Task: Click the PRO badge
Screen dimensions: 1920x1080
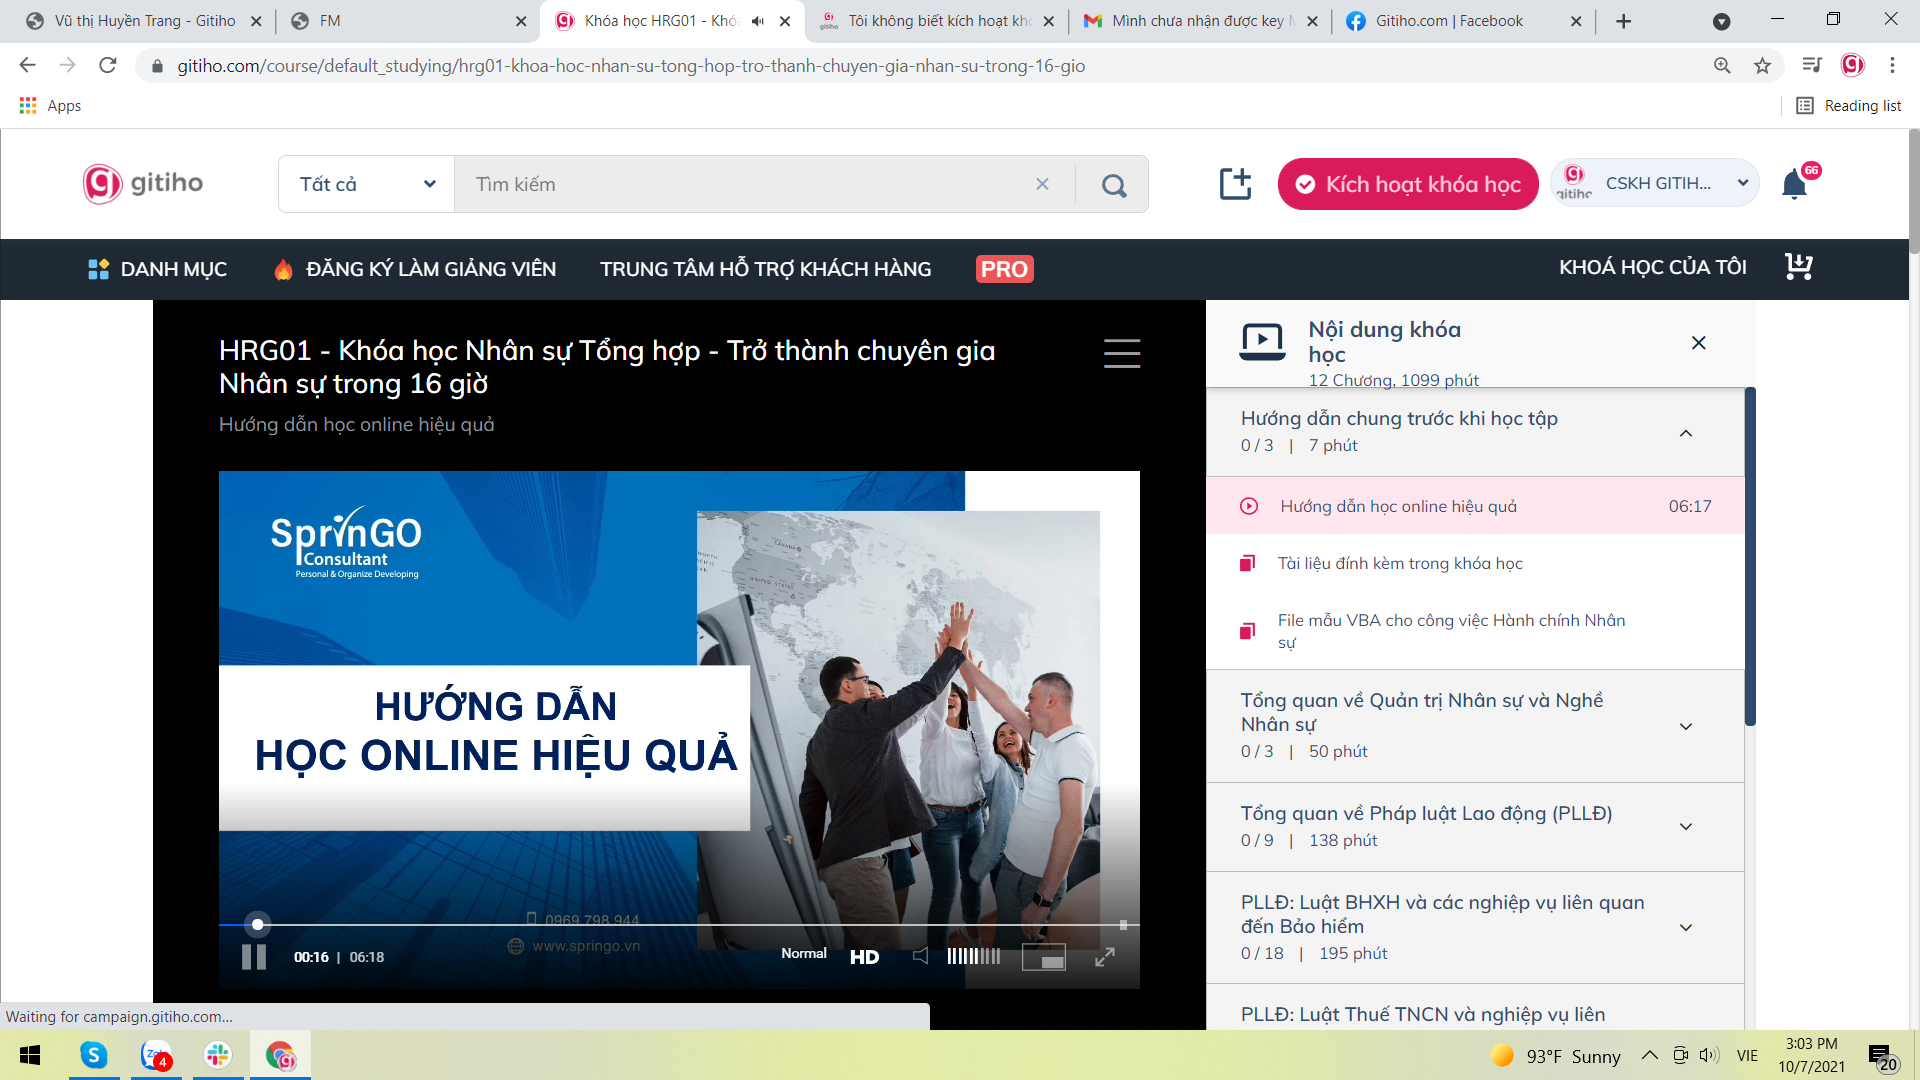Action: click(x=1004, y=269)
